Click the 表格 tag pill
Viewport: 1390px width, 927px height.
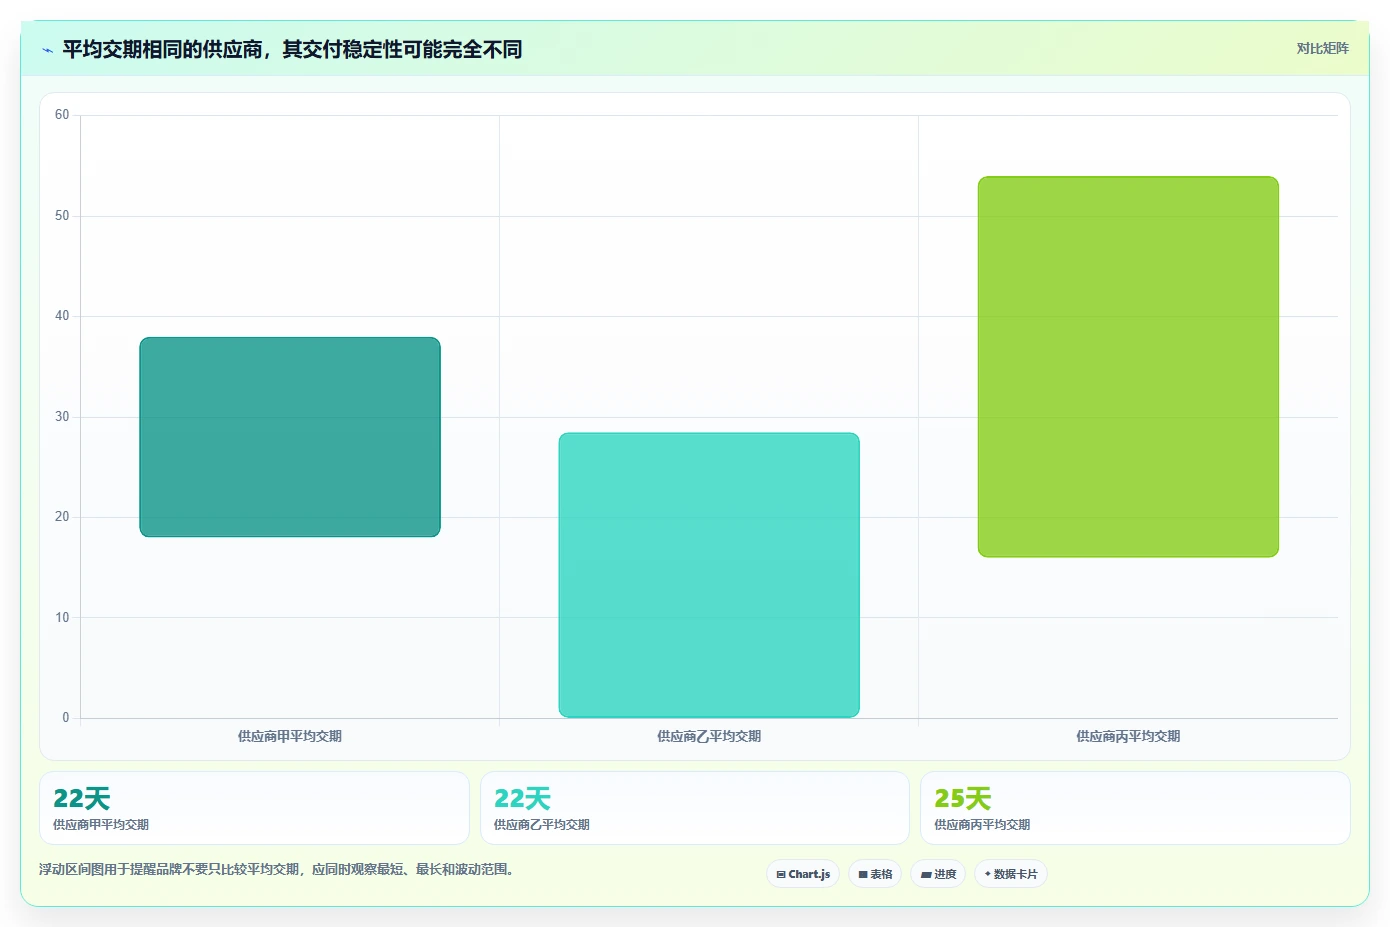coord(875,874)
